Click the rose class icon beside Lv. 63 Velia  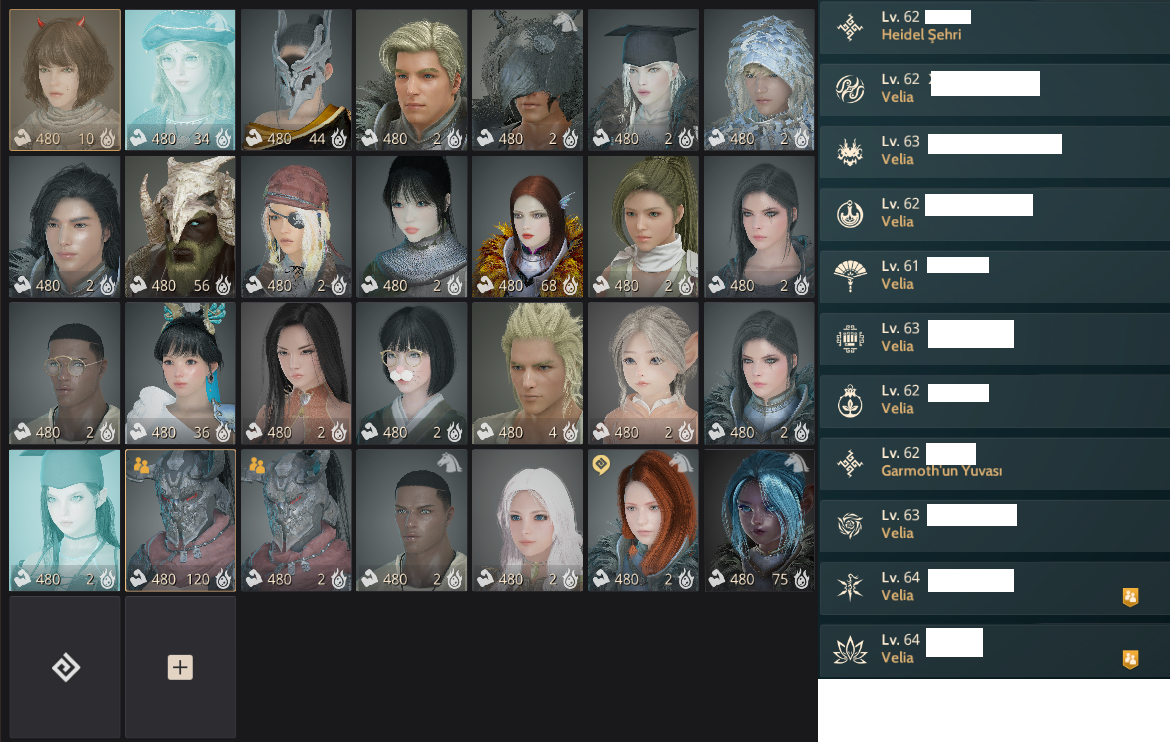point(850,525)
